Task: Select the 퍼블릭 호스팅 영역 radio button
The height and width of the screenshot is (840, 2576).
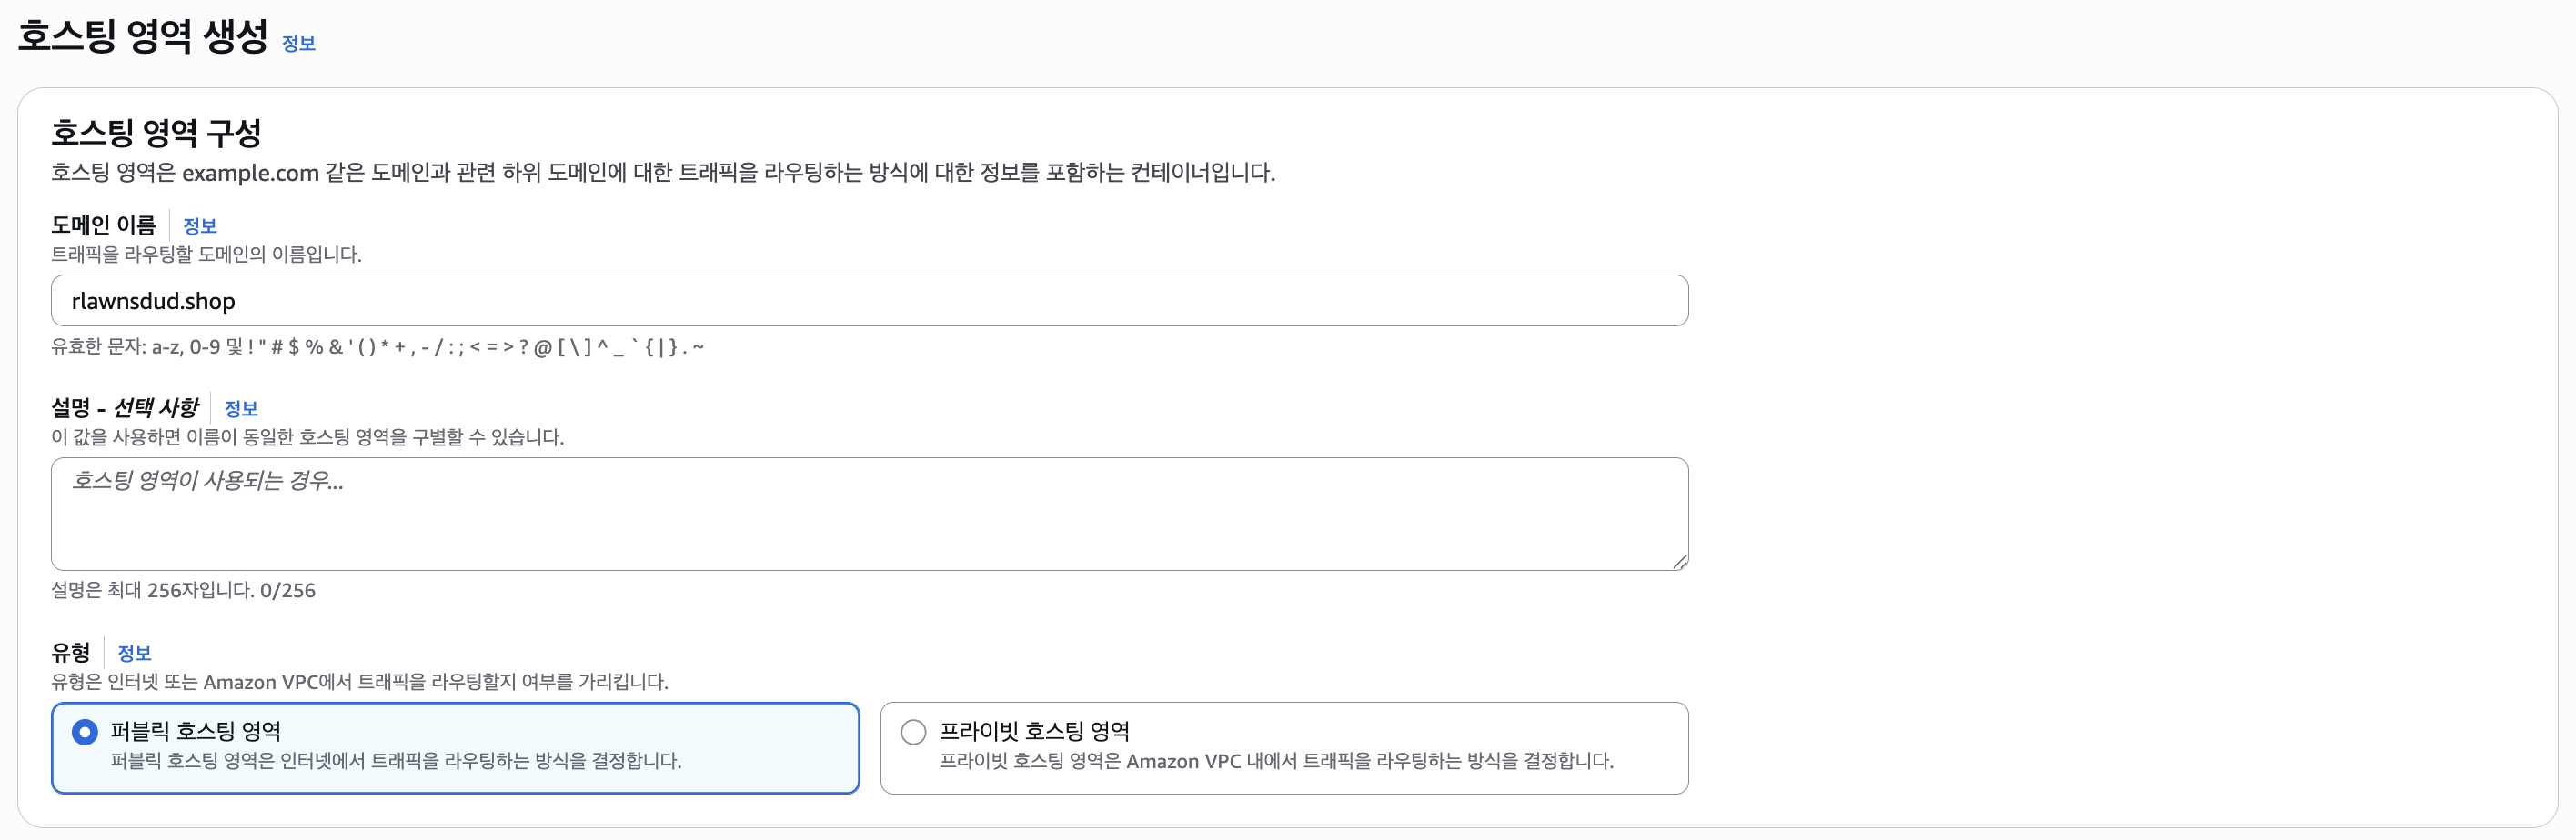Action: [85, 732]
